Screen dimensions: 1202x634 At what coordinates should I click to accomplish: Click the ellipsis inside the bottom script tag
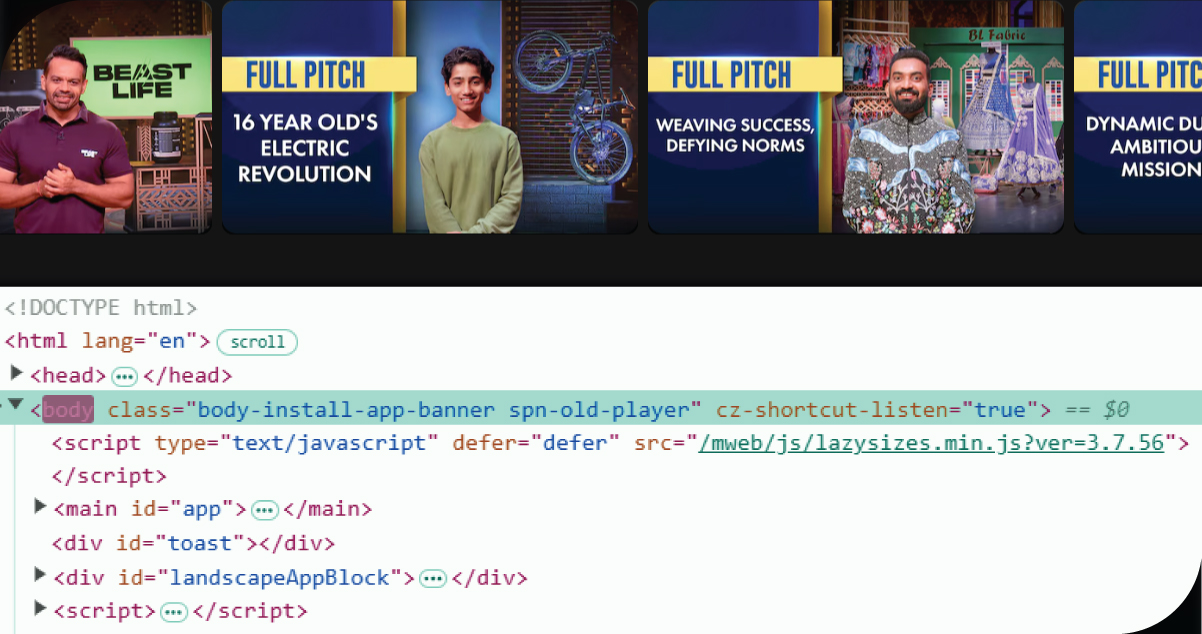point(173,611)
